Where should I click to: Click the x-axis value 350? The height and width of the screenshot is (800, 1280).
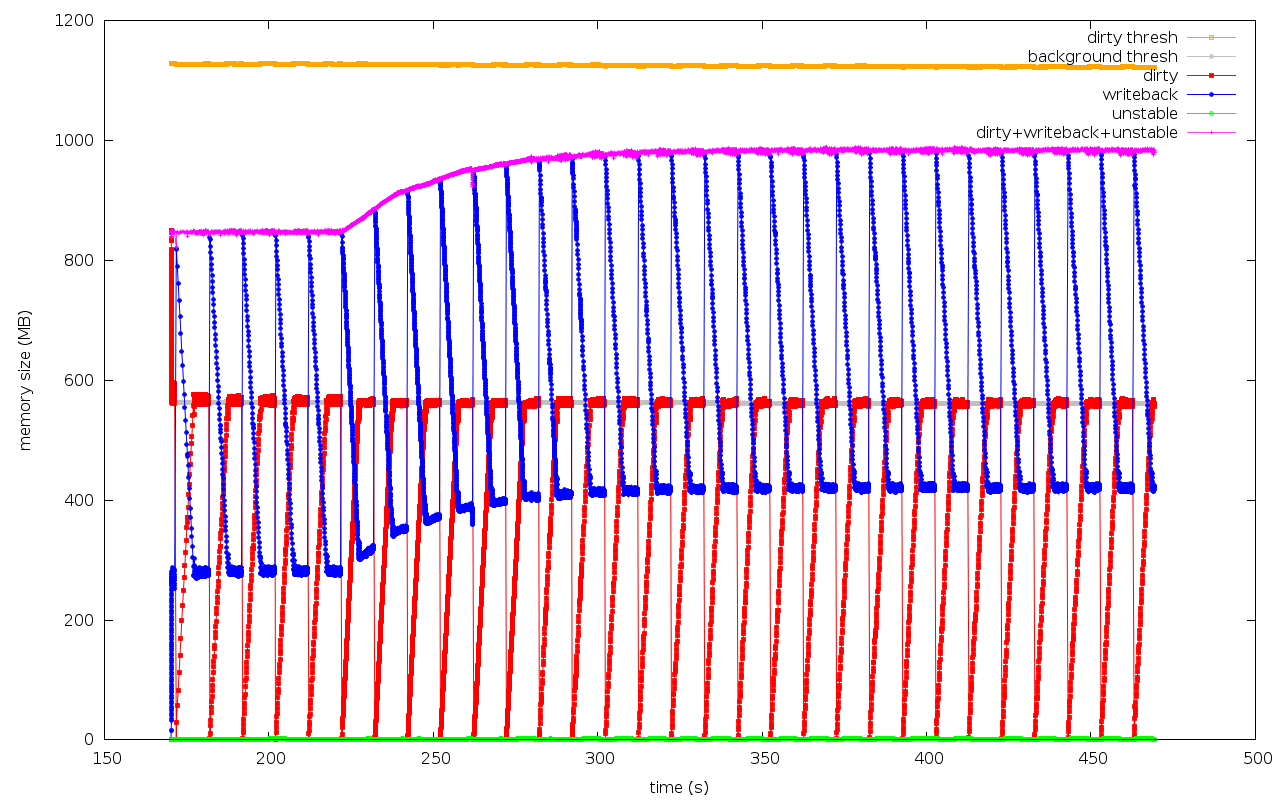[763, 759]
